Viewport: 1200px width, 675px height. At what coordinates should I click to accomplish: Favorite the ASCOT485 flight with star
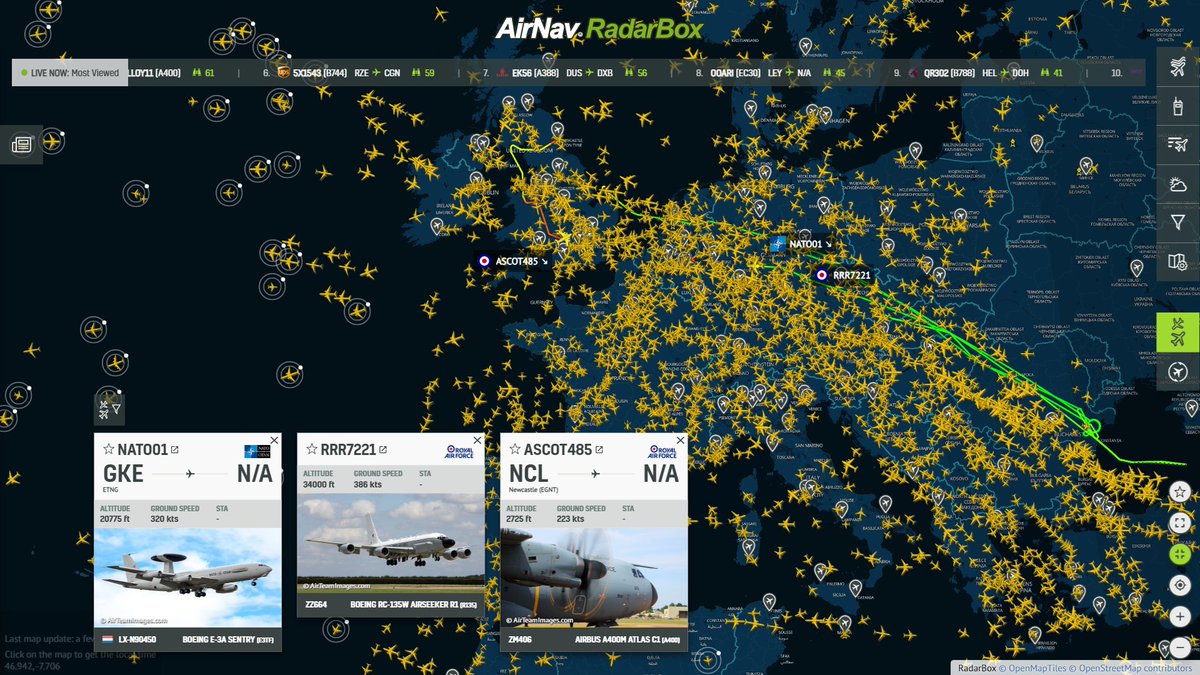pos(515,449)
